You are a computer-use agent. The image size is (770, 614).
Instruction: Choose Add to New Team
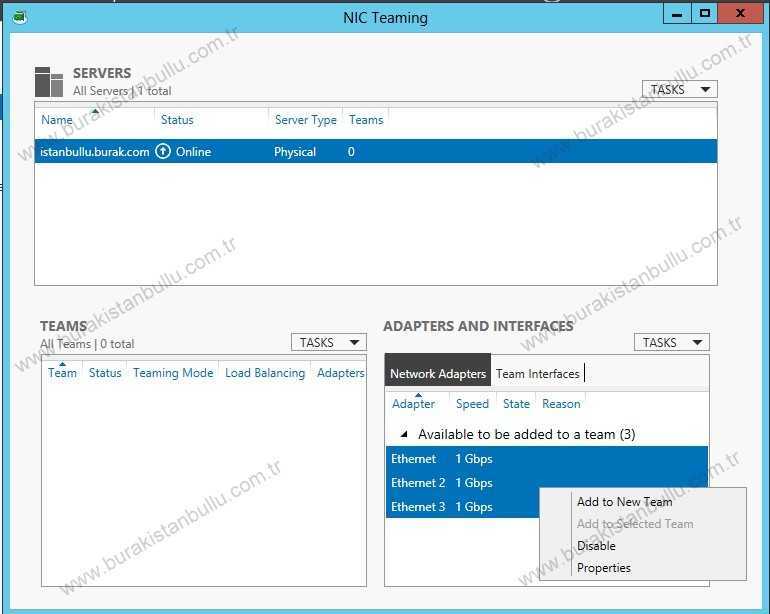(624, 502)
